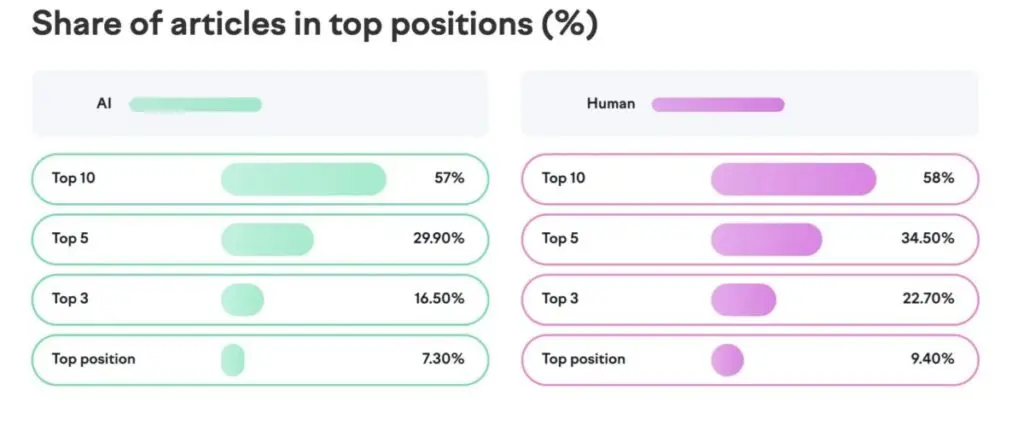Screen dimensions: 1024x425
Task: Click the chart title about top positions
Action: tap(314, 26)
